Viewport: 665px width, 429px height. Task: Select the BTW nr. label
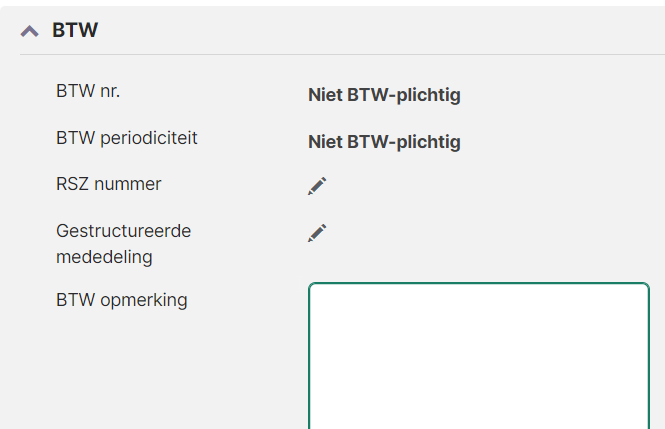(88, 91)
